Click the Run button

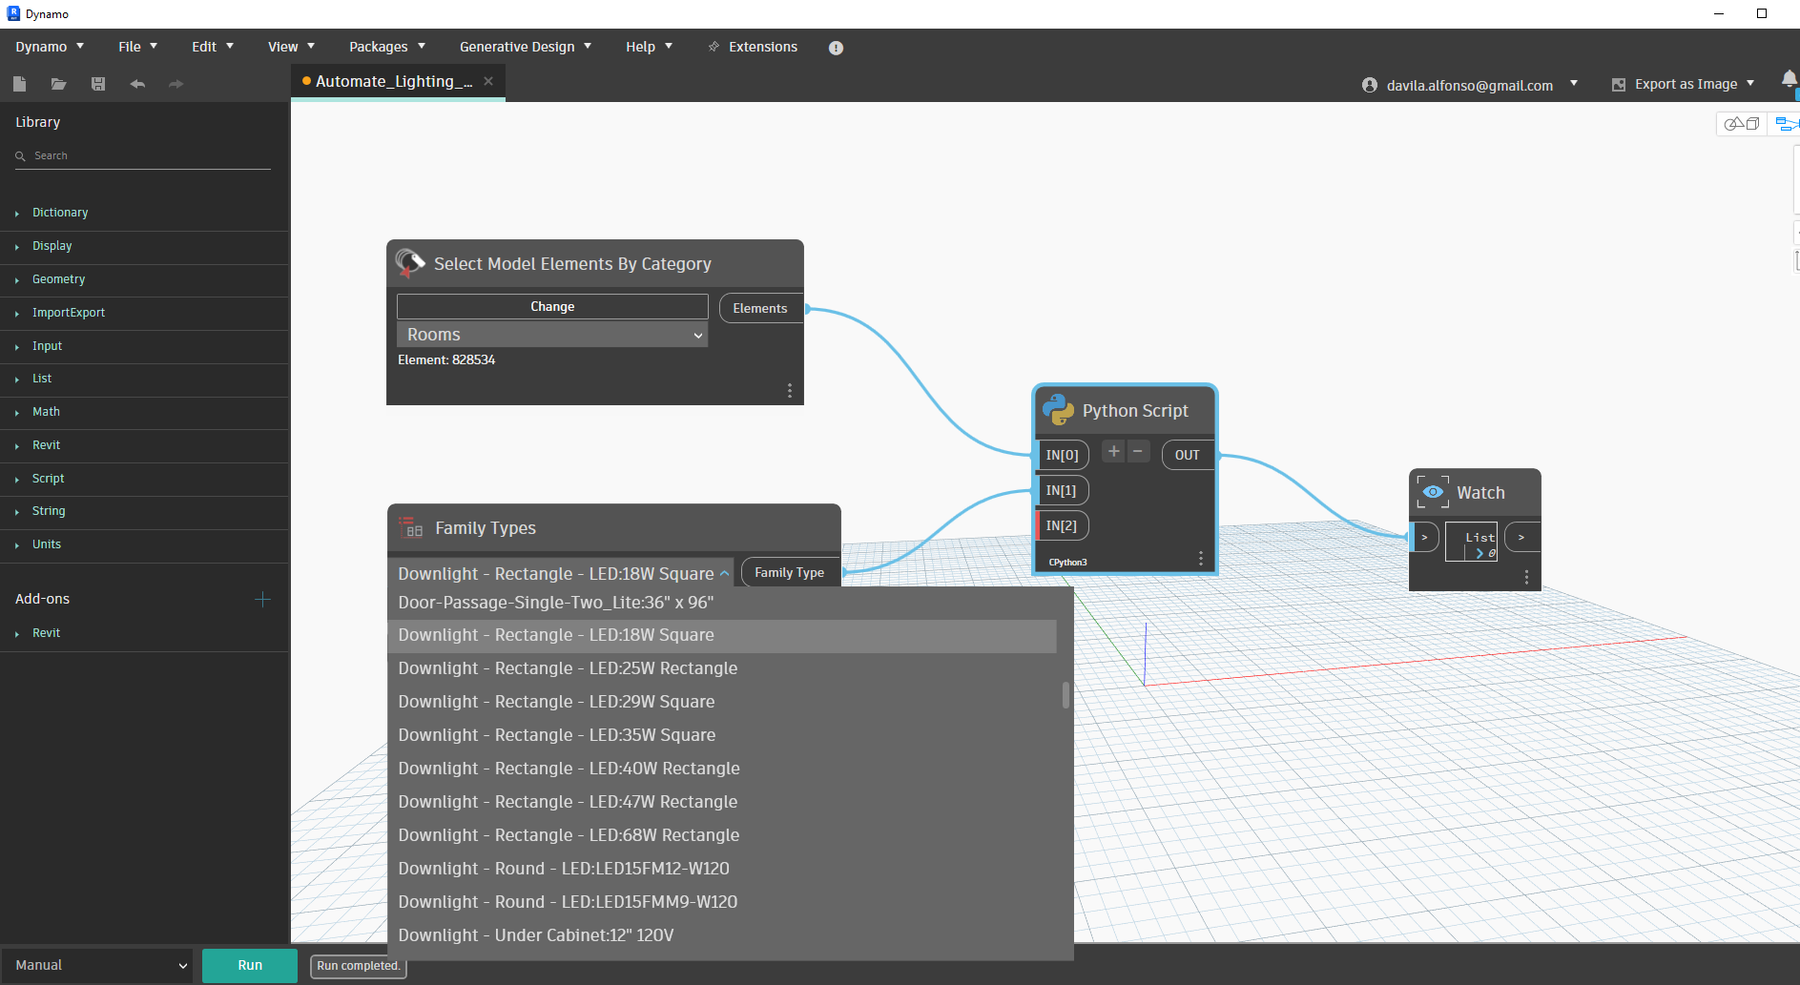pyautogui.click(x=250, y=965)
